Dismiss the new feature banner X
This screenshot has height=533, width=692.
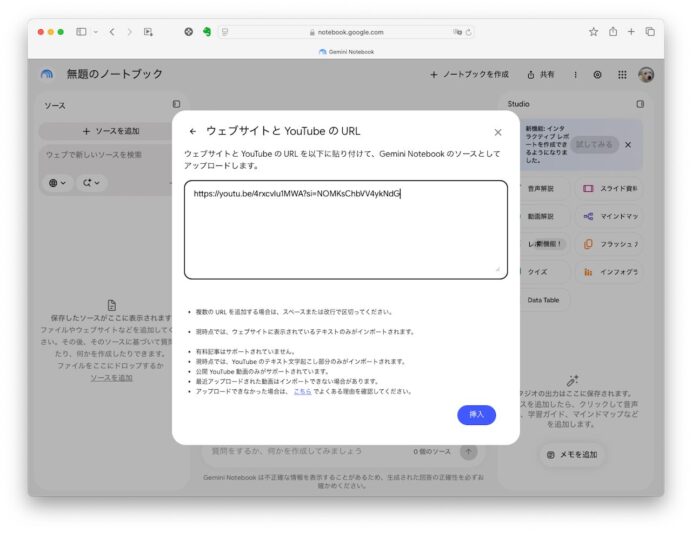(628, 145)
